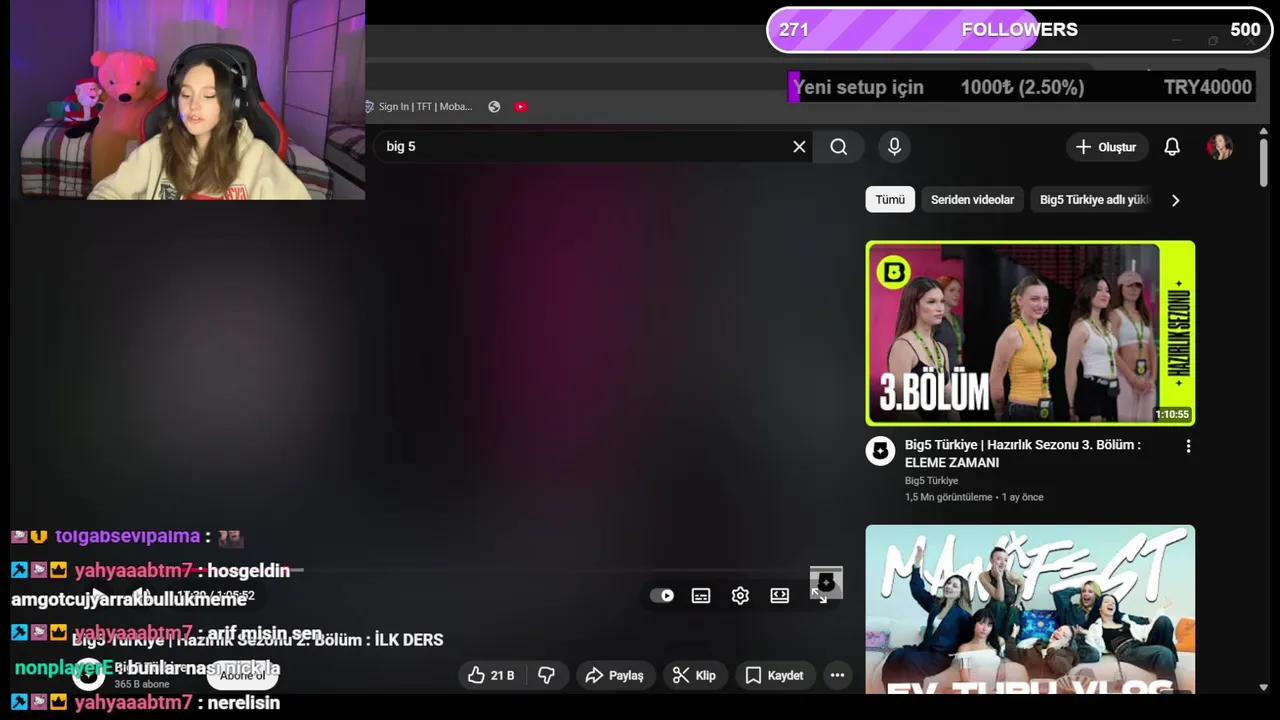Select the Tümü filter chip
The height and width of the screenshot is (720, 1280).
pyautogui.click(x=890, y=200)
